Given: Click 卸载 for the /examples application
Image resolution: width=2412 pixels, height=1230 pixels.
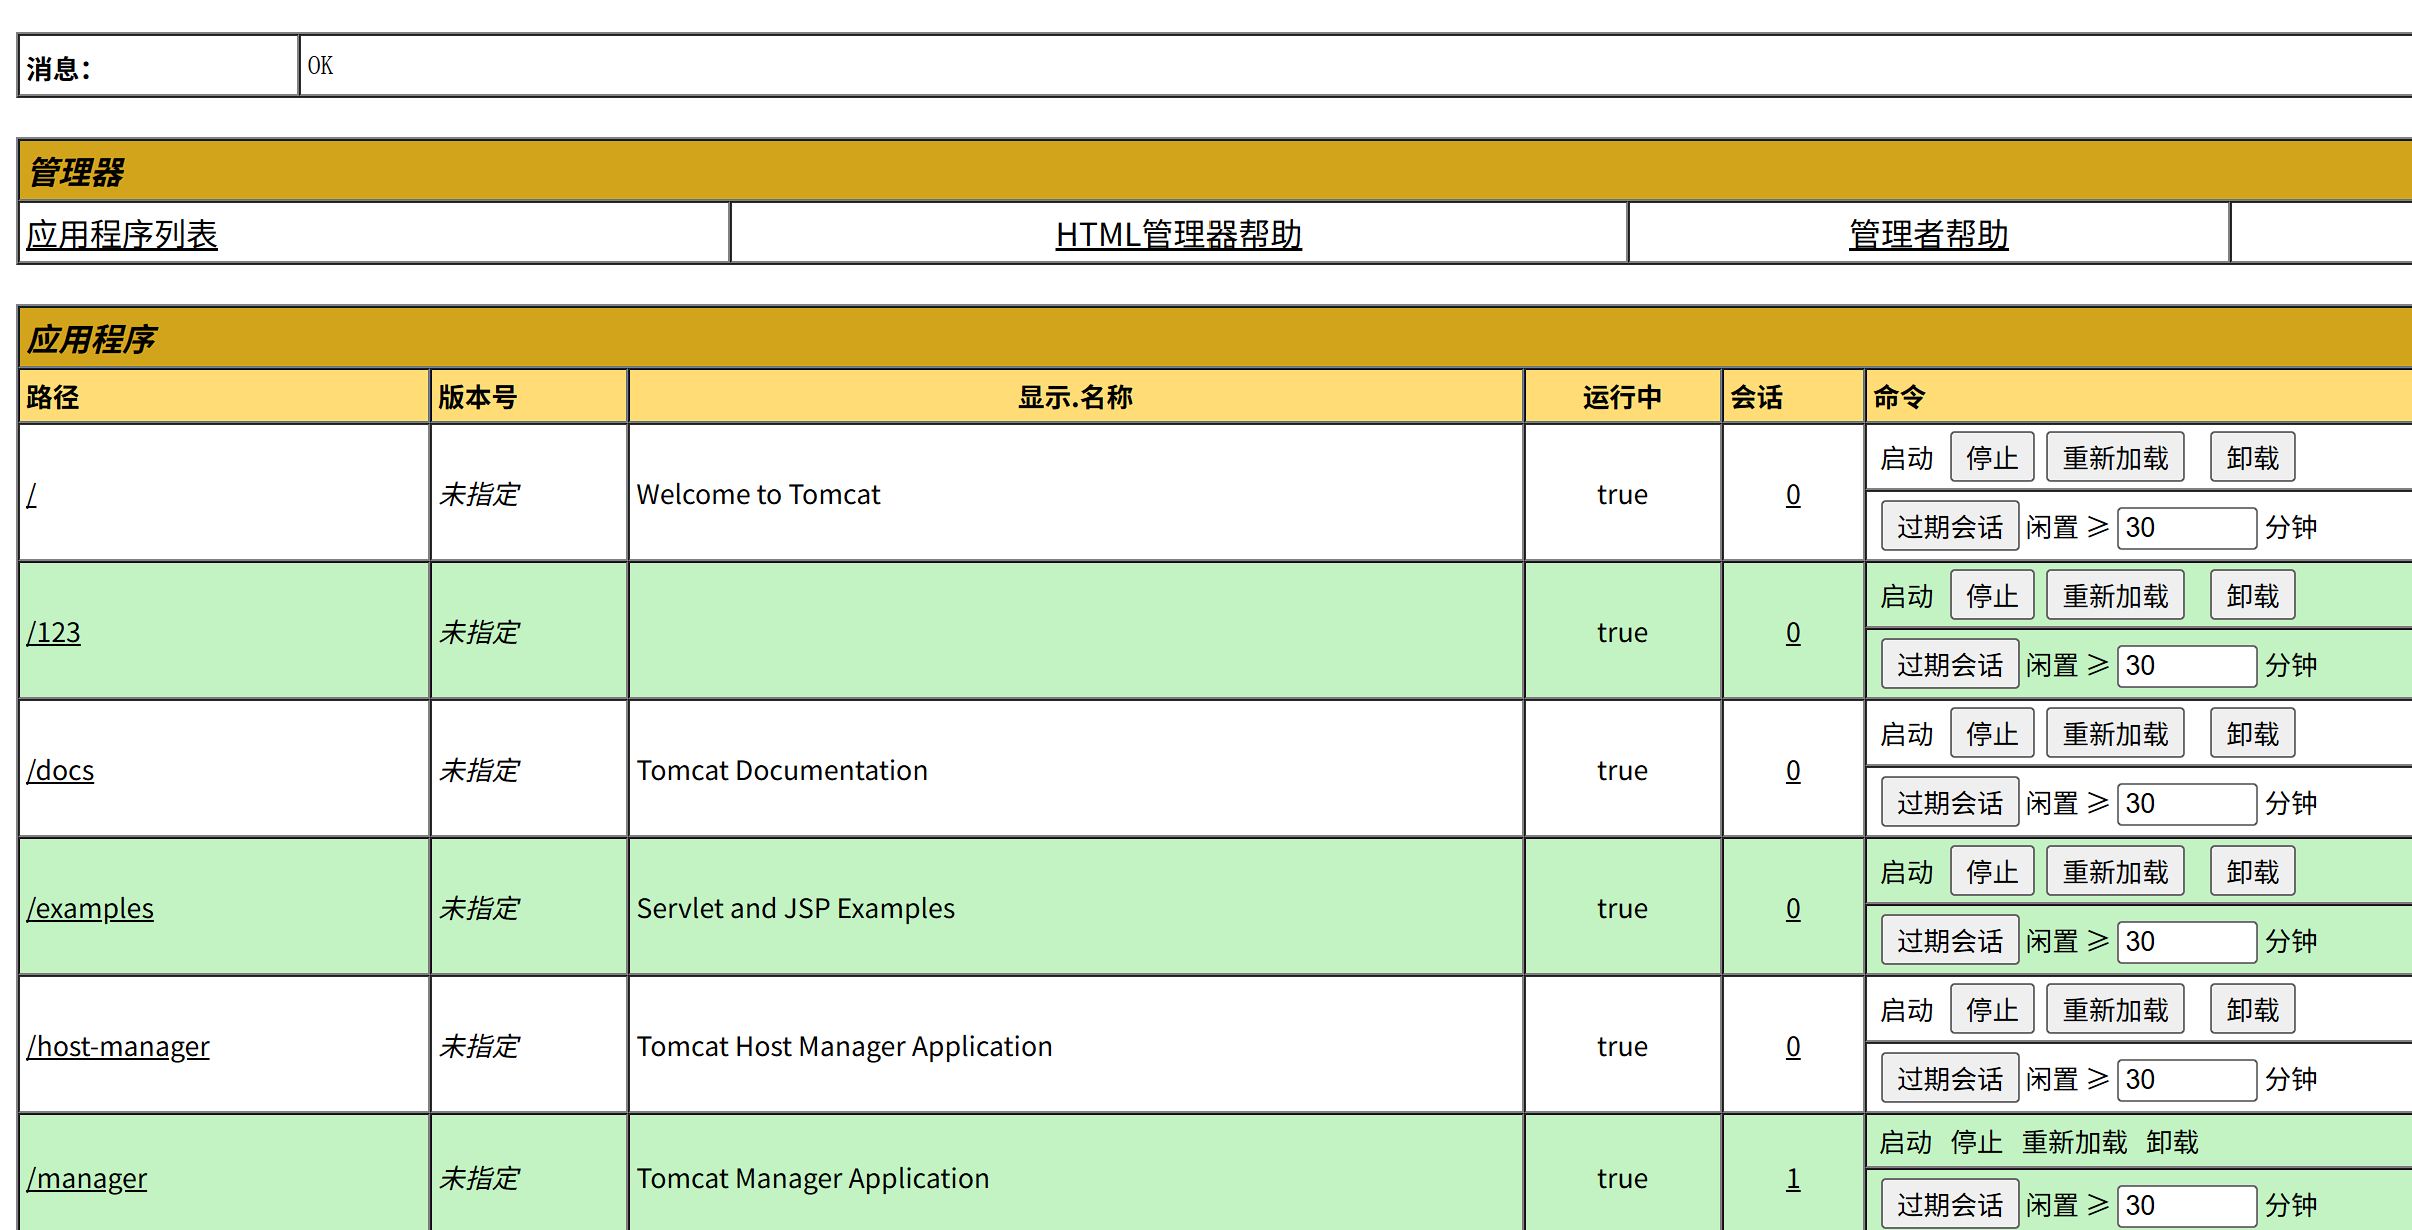Looking at the screenshot, I should point(2251,872).
